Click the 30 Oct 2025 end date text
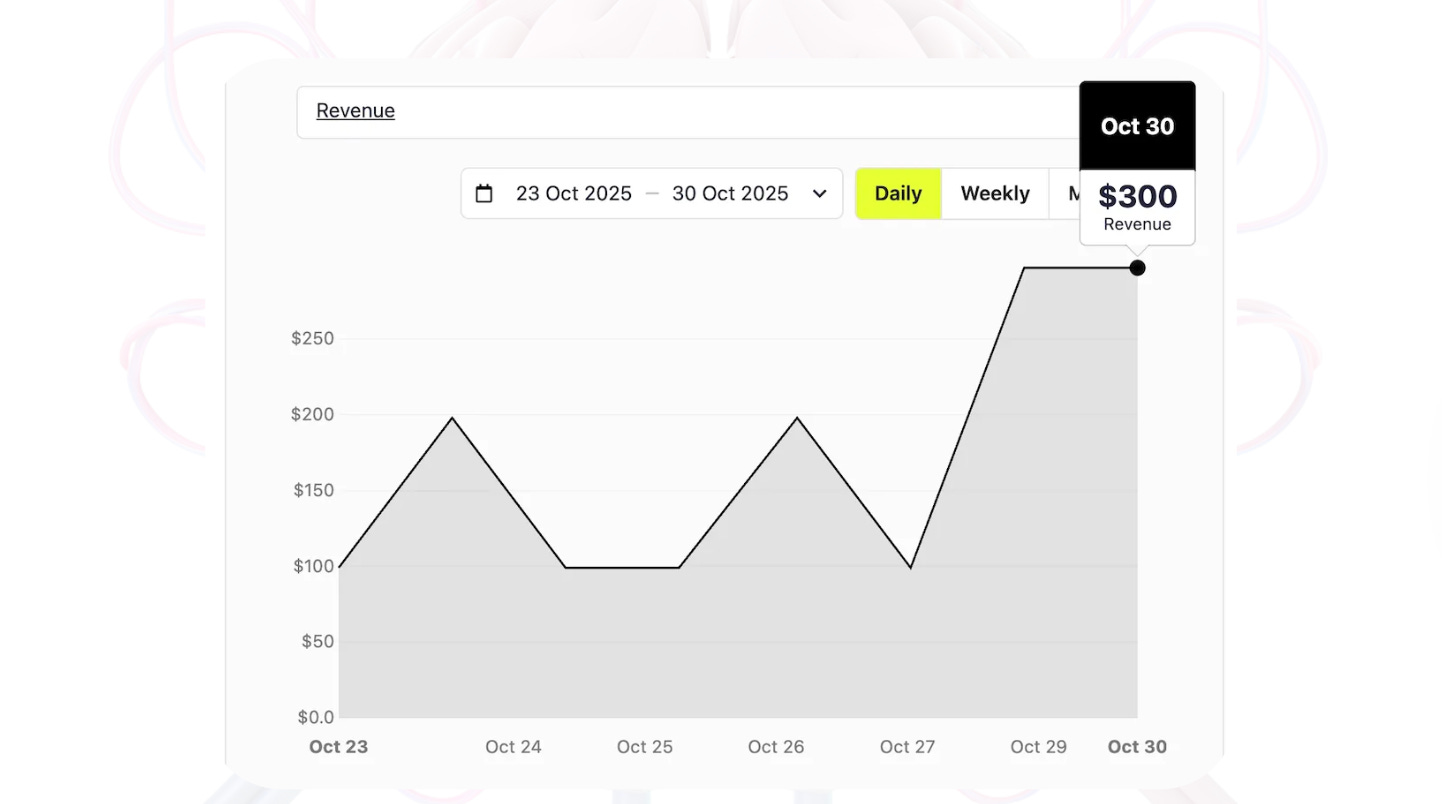This screenshot has width=1442, height=804. click(729, 193)
